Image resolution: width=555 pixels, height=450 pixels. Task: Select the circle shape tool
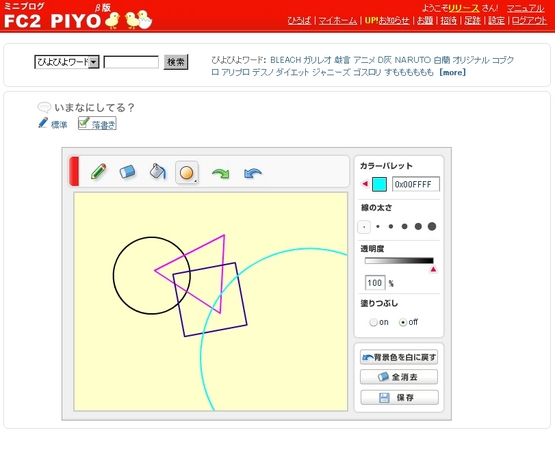click(x=187, y=173)
